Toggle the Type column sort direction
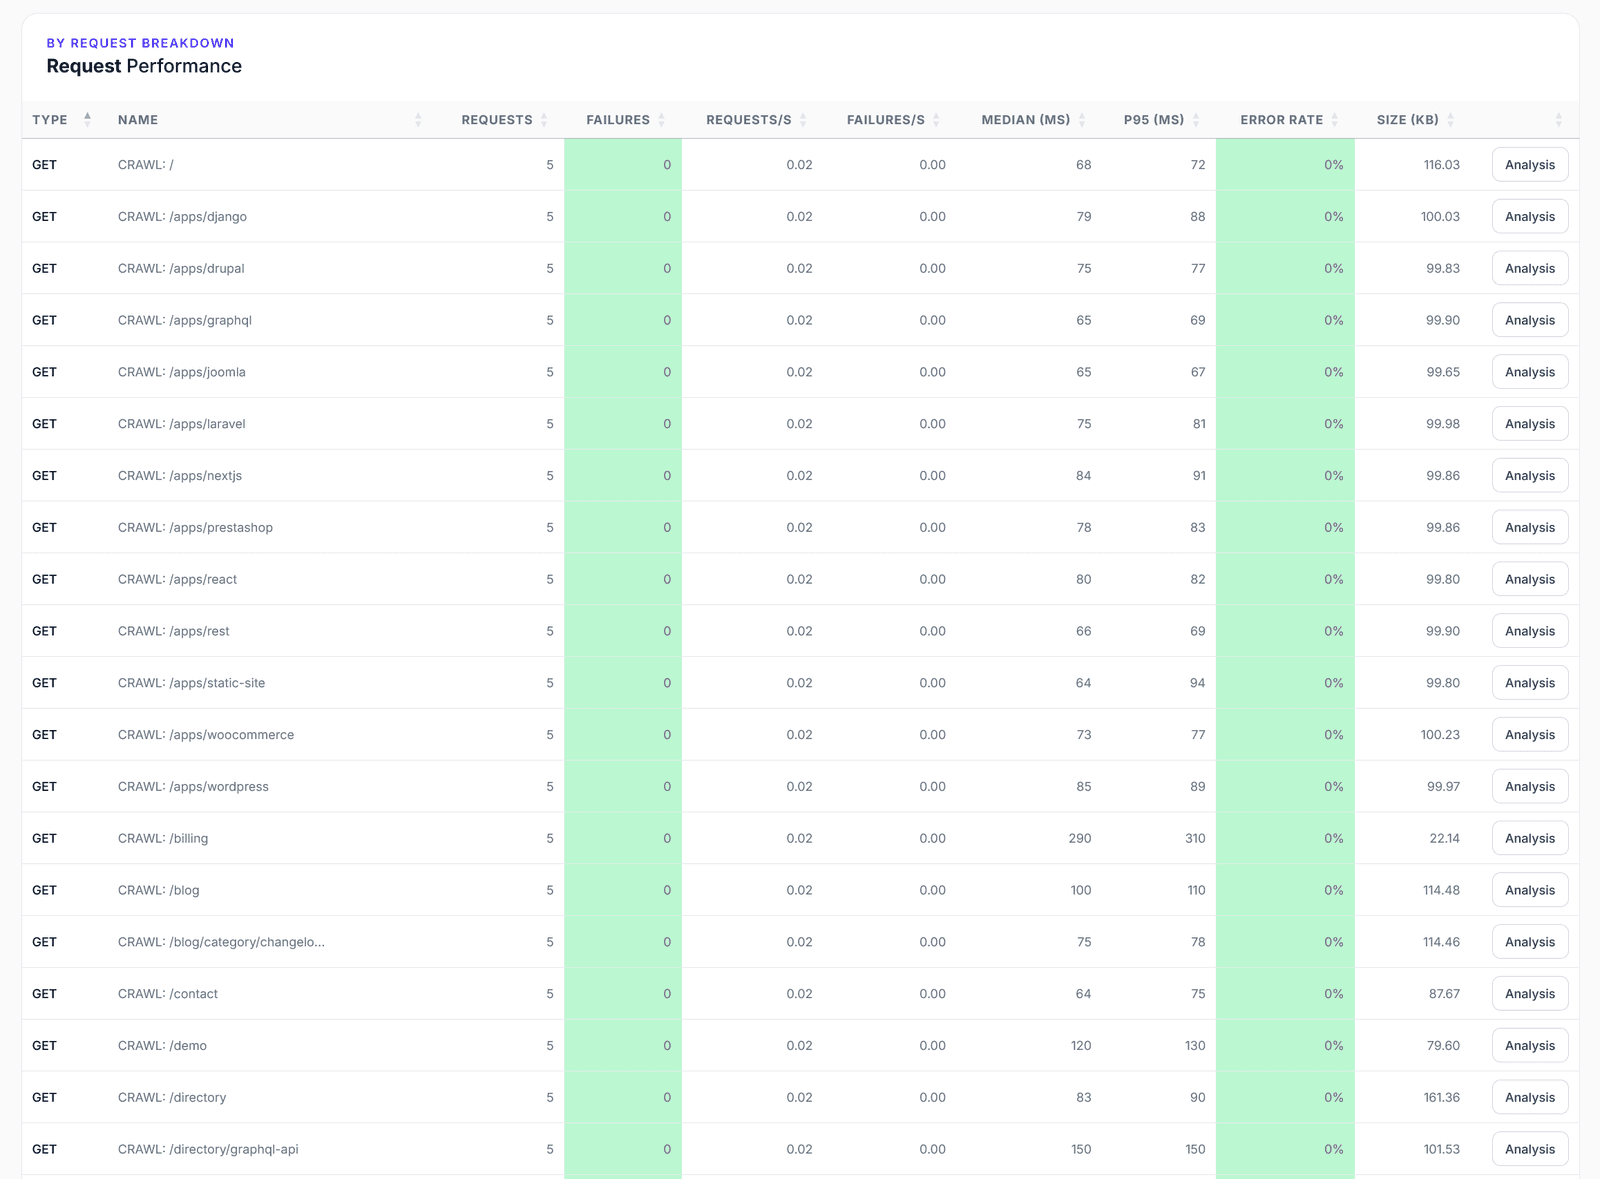The height and width of the screenshot is (1179, 1600). pos(88,118)
